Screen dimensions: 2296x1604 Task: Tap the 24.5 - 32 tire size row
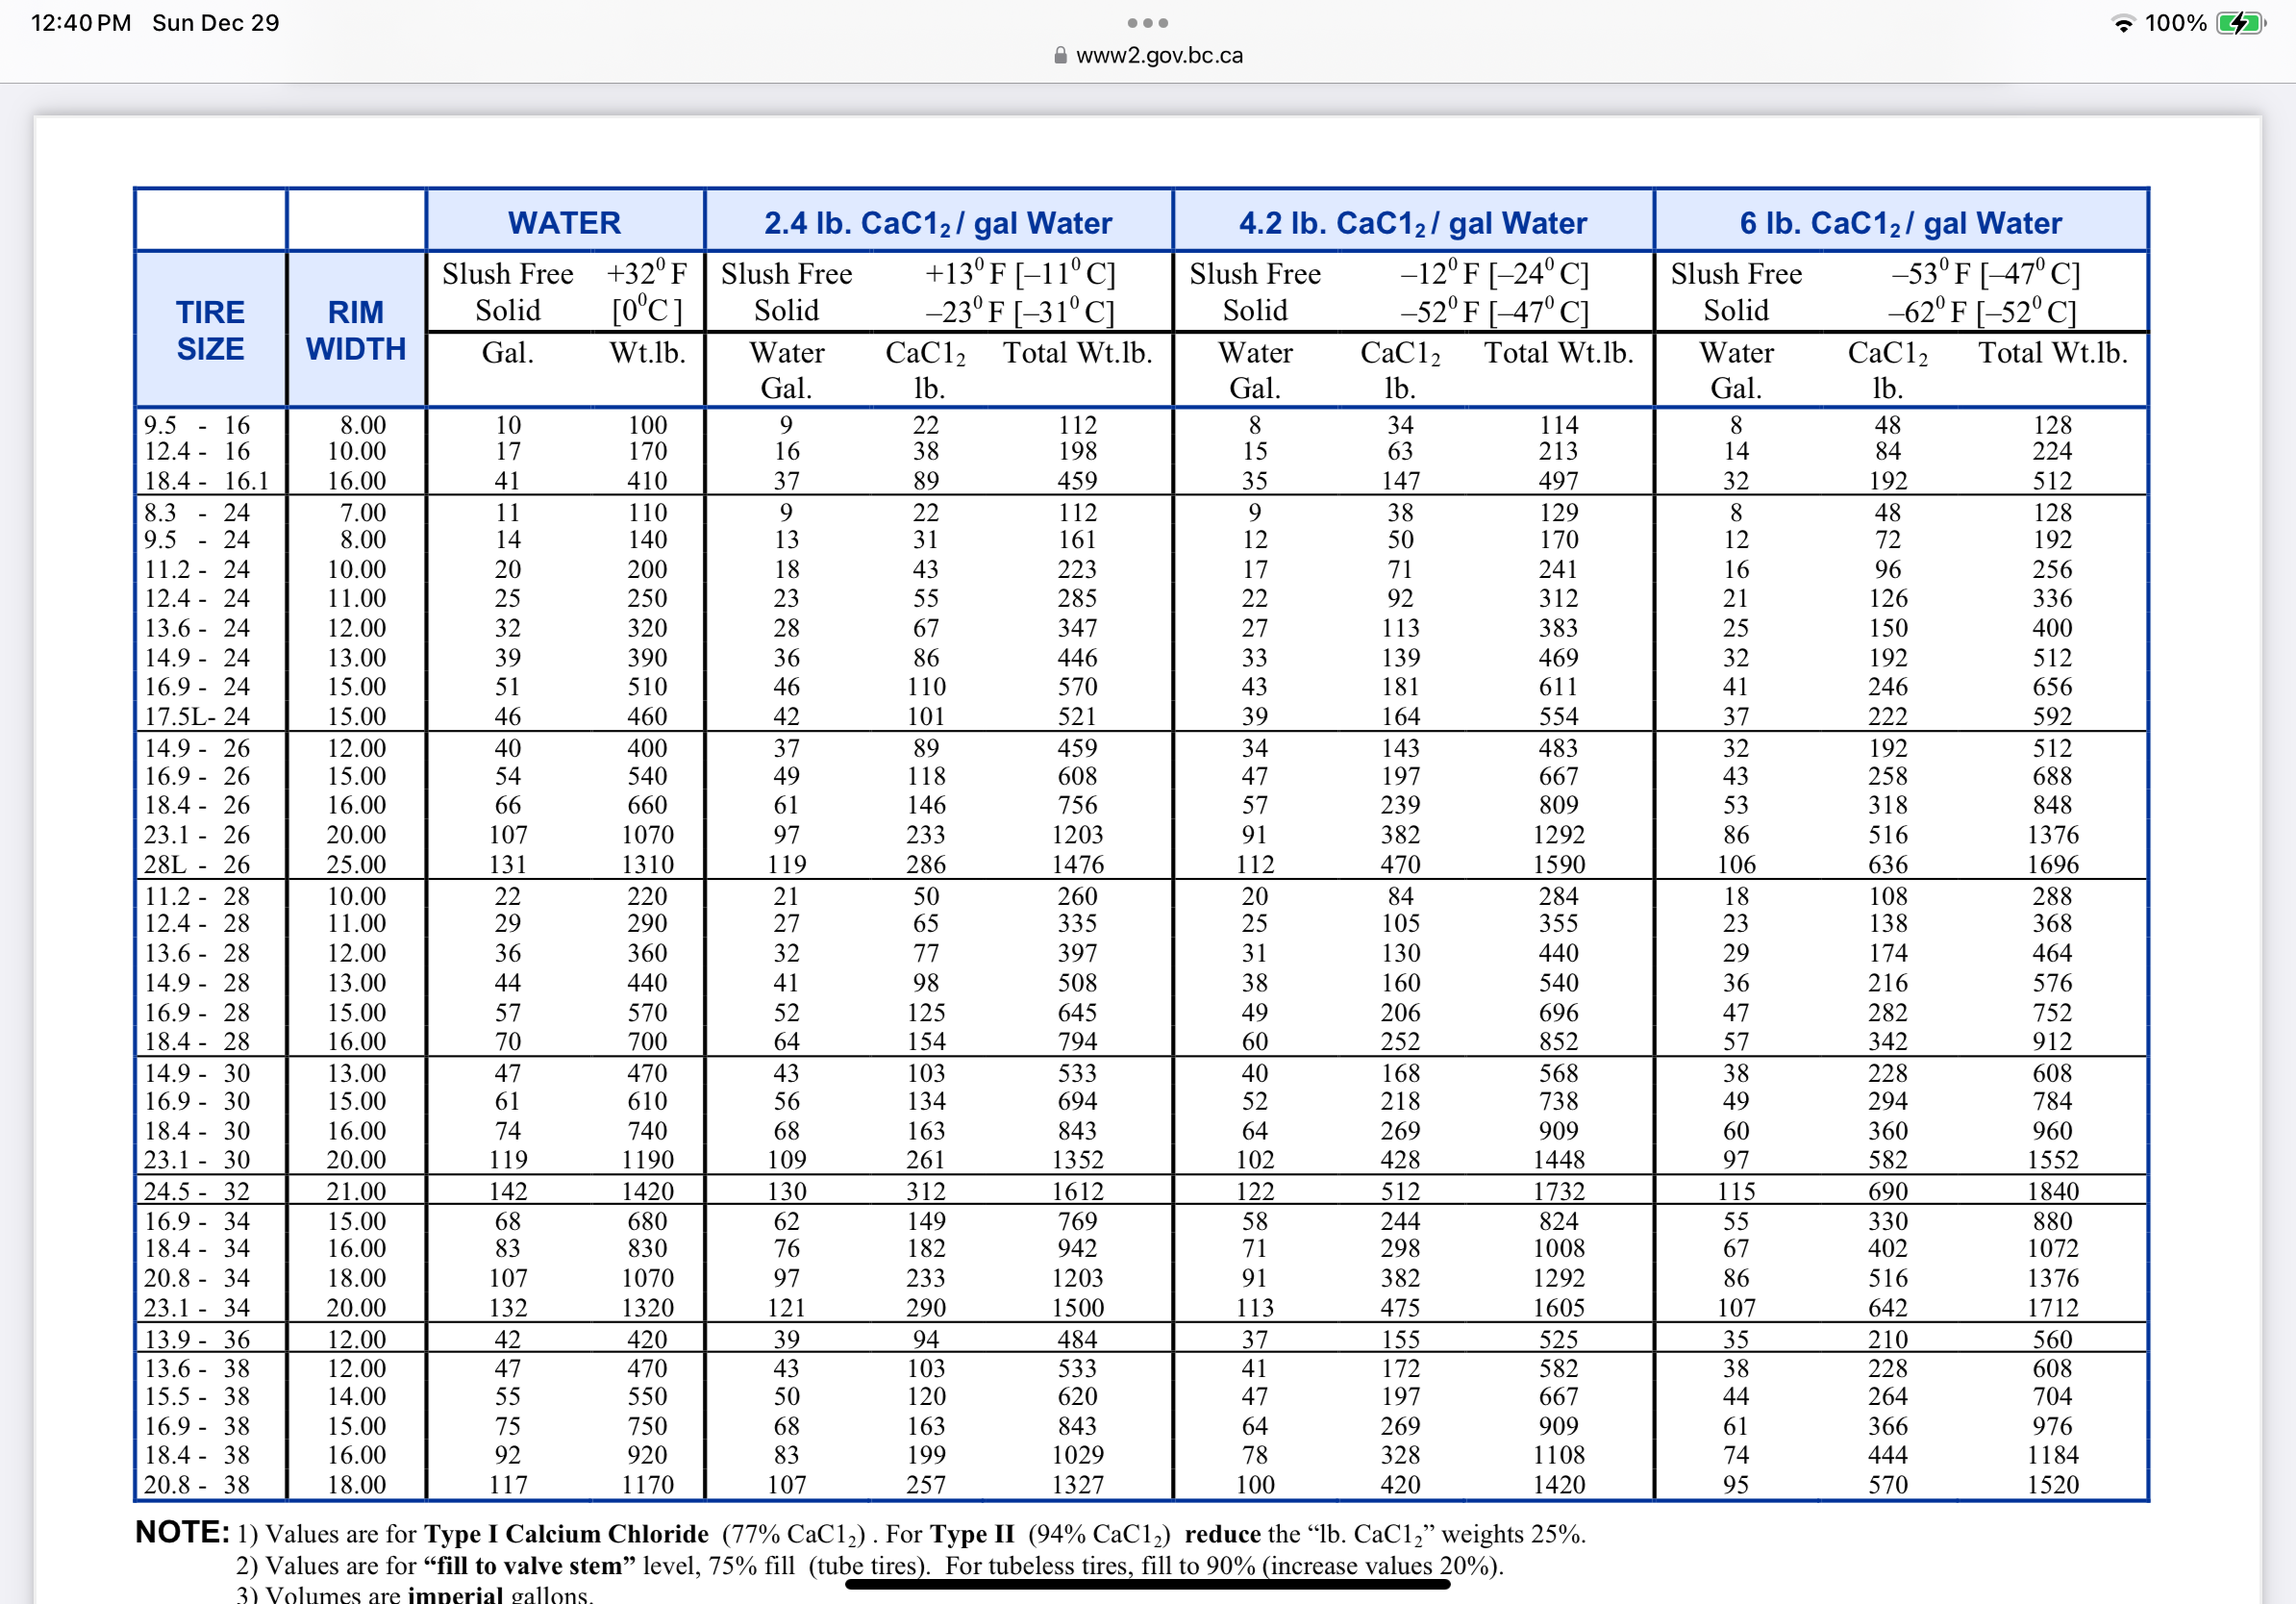tap(197, 1191)
